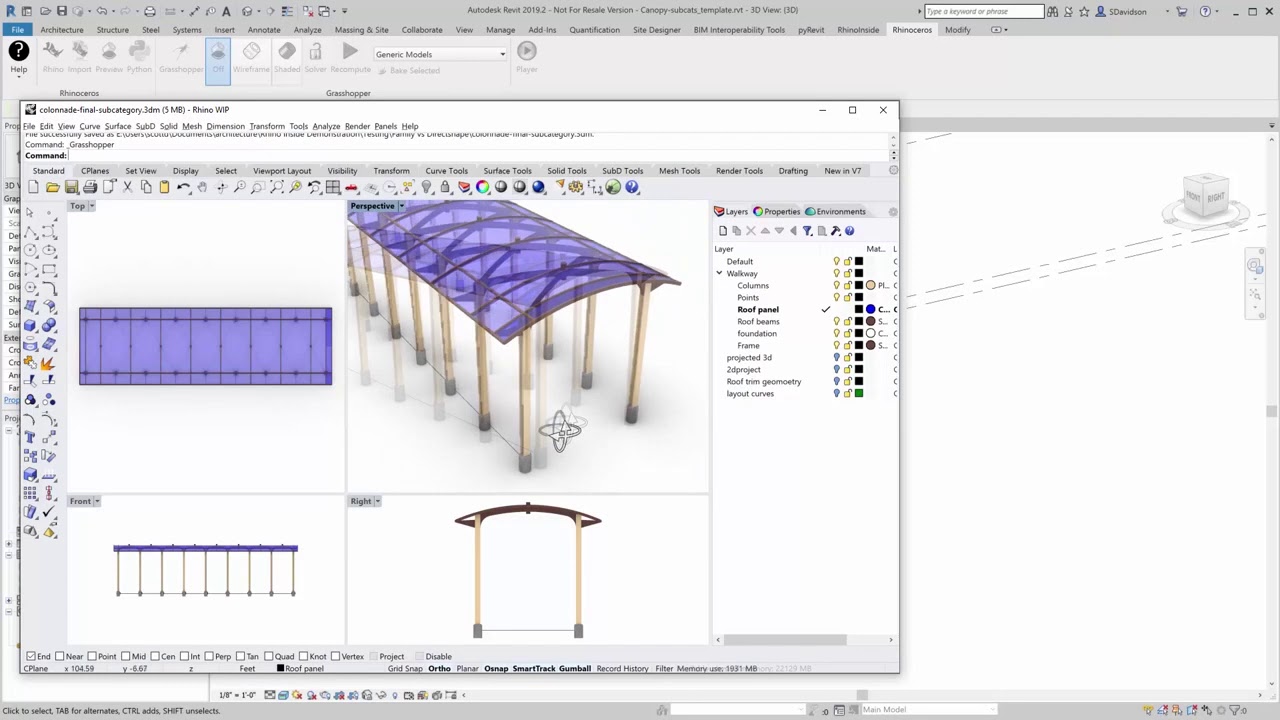Screen dimensions: 1280x720
Task: Click the four-viewport layout icon
Action: tap(333, 187)
